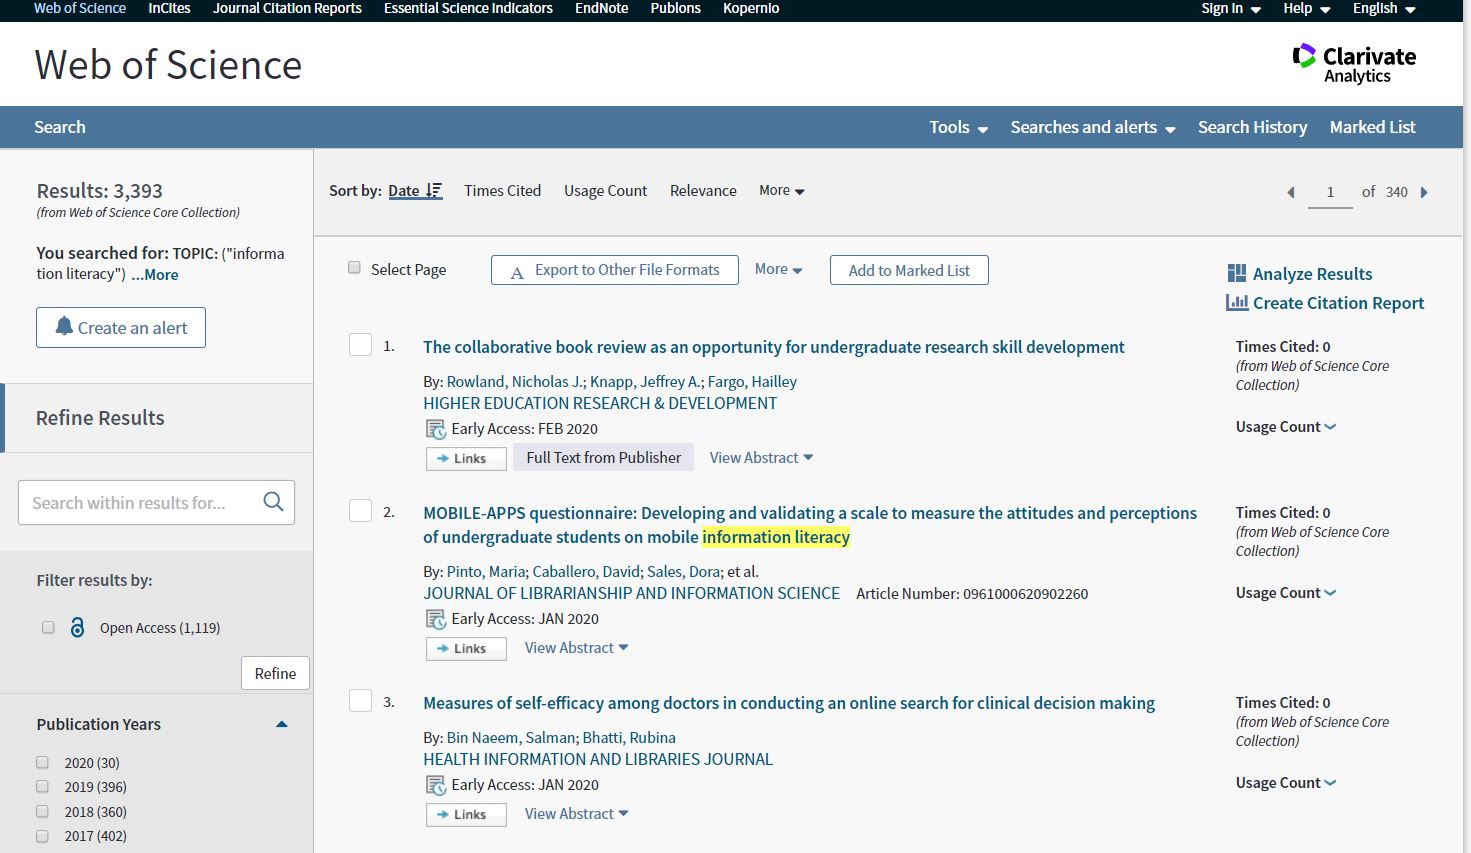Screen dimensions: 1471x853
Task: Expand View Abstract for result 2
Action: 576,647
